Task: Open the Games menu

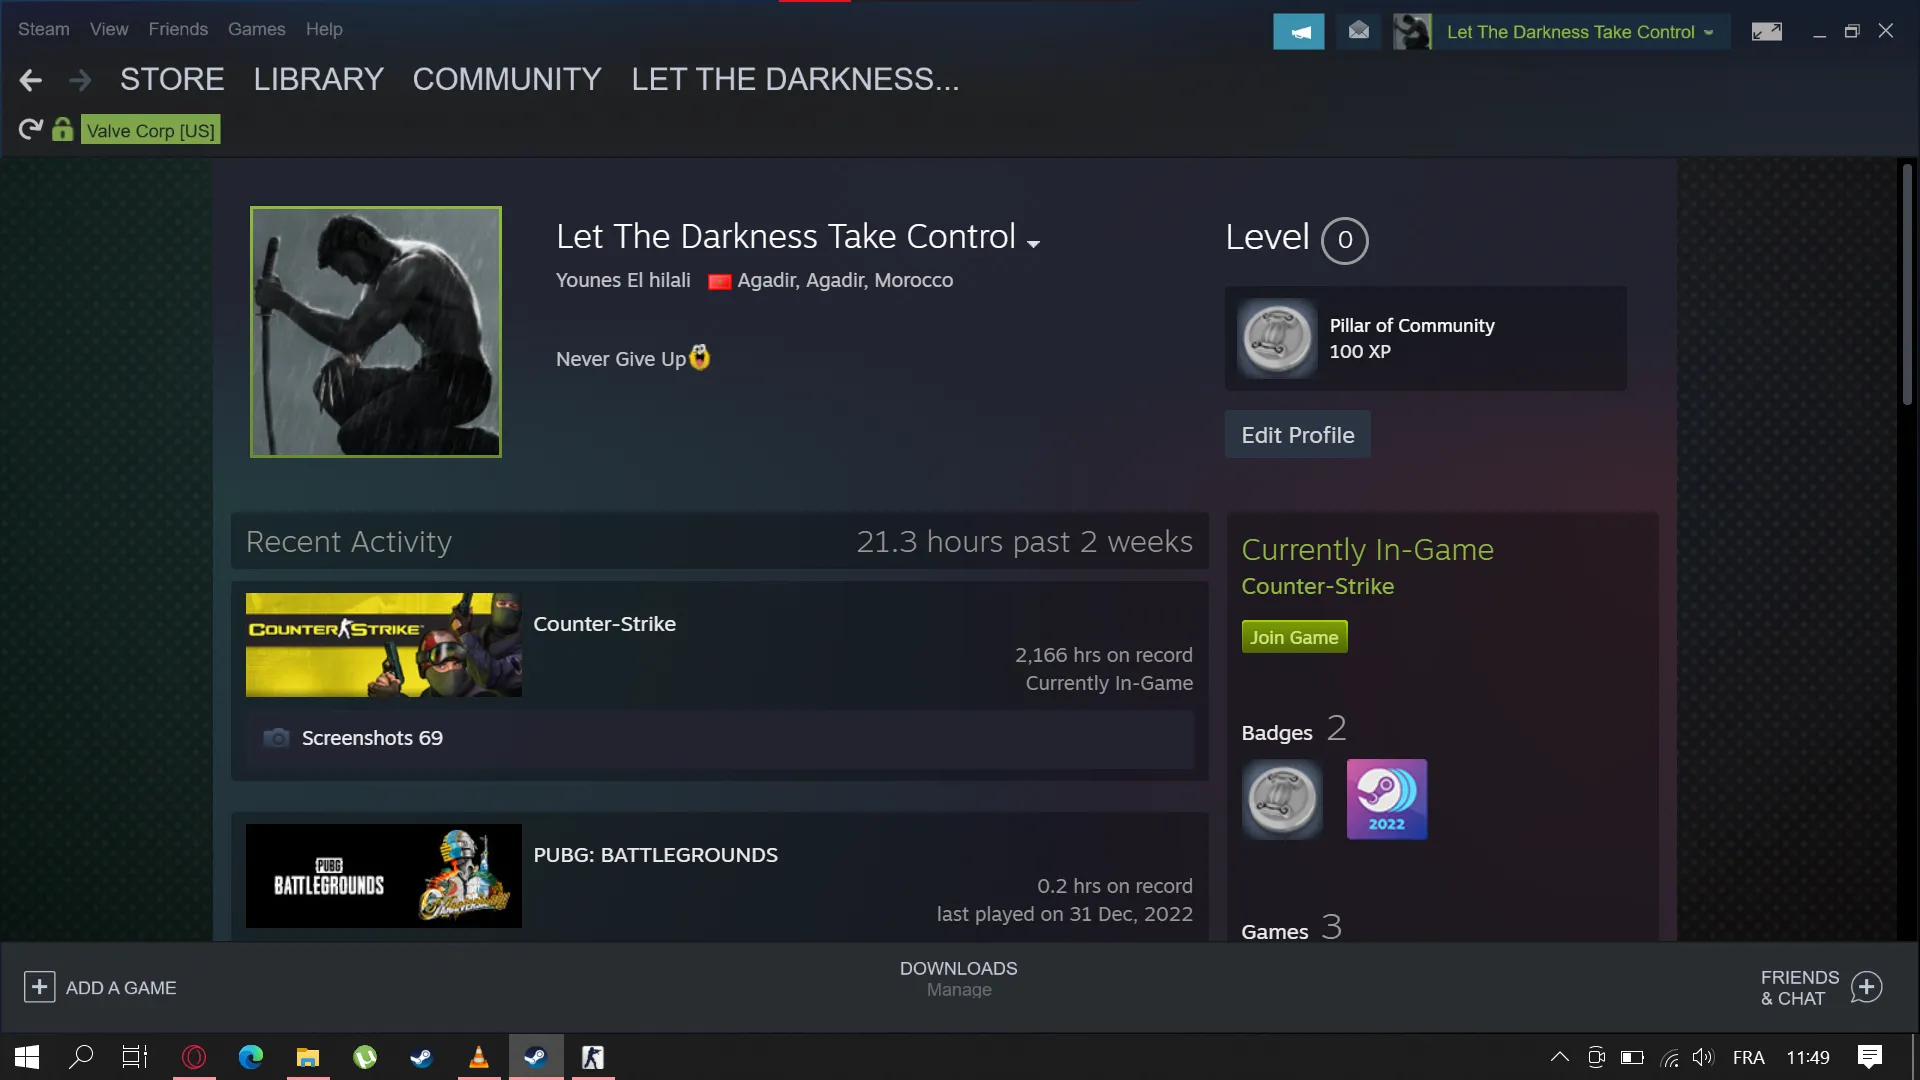Action: (257, 29)
